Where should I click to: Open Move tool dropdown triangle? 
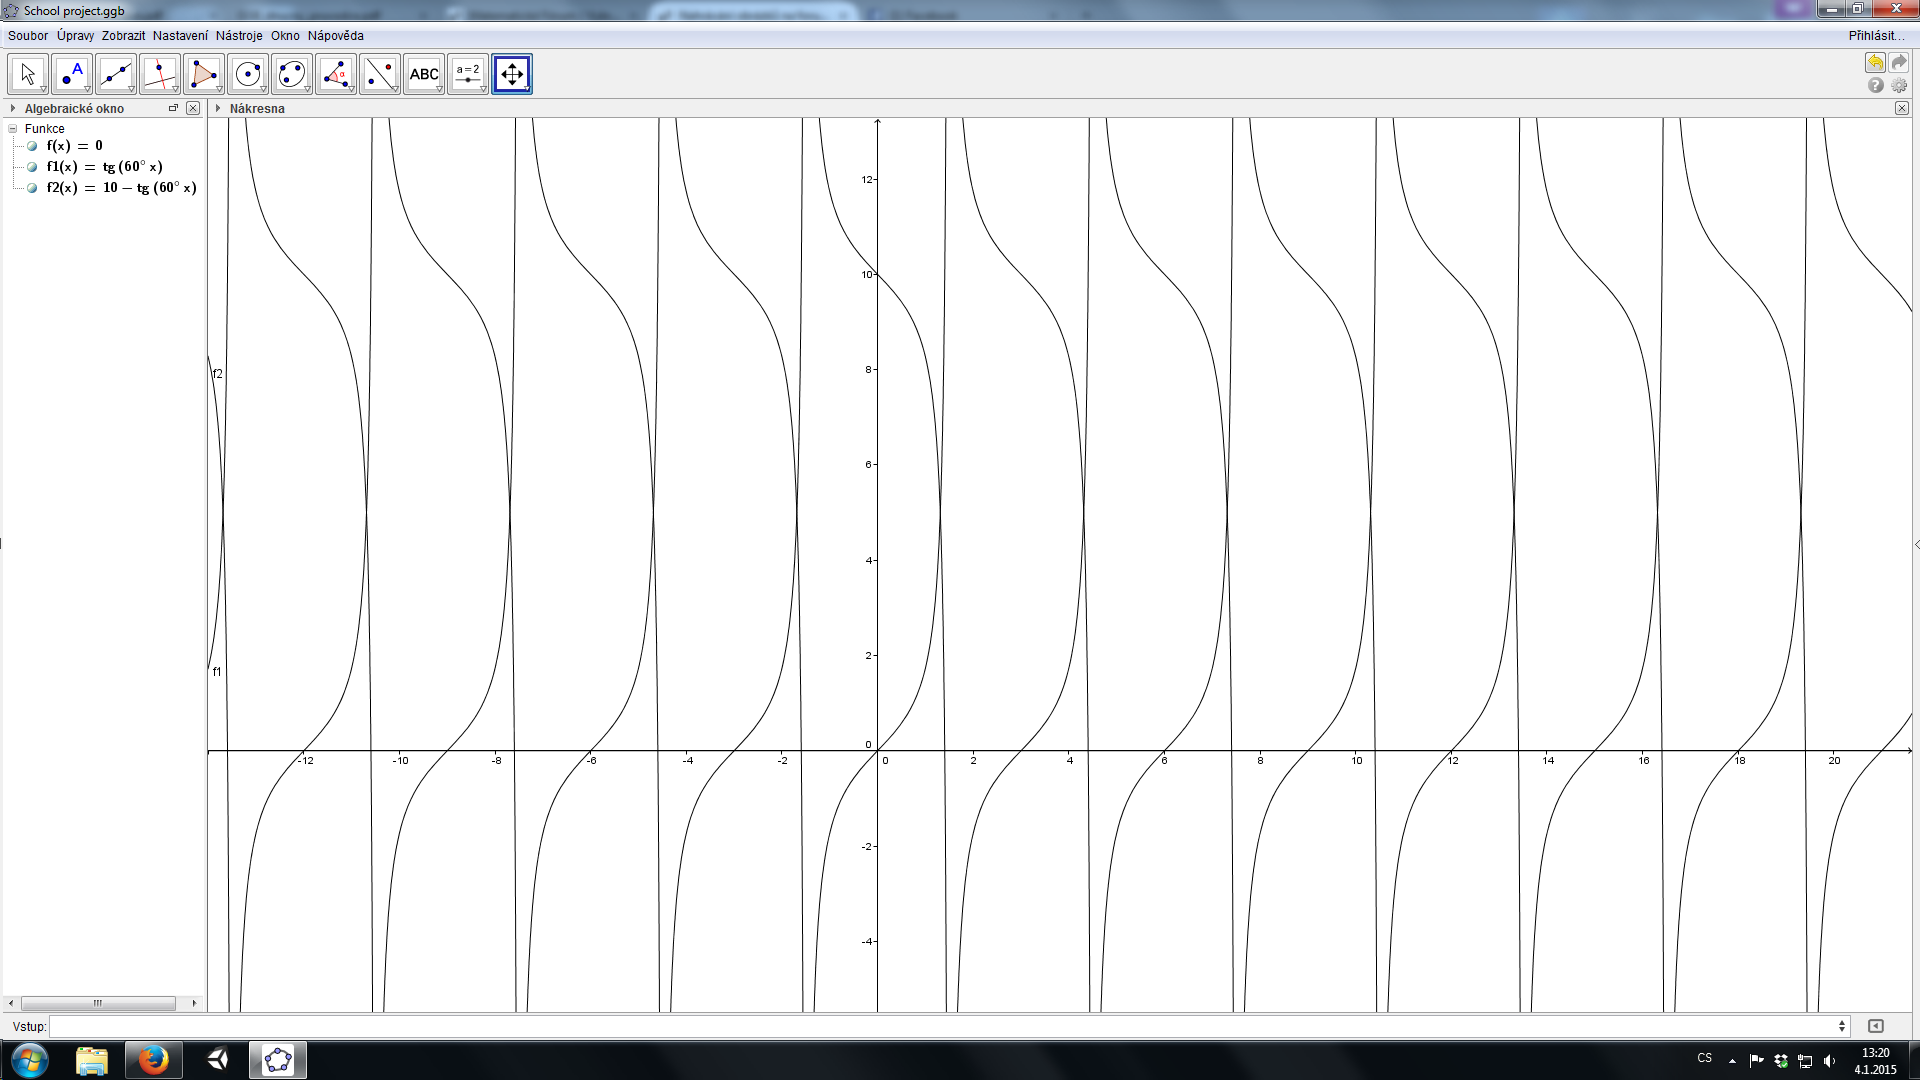[x=43, y=89]
